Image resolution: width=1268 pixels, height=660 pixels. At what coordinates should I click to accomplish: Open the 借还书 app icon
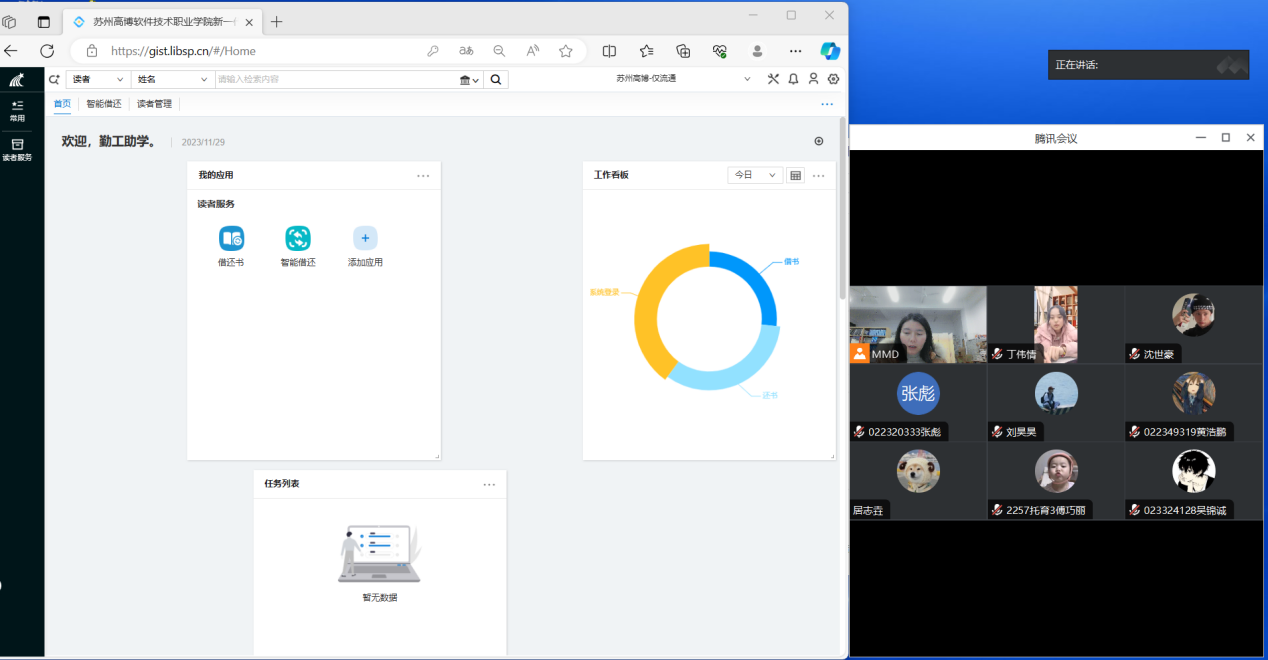pyautogui.click(x=231, y=239)
